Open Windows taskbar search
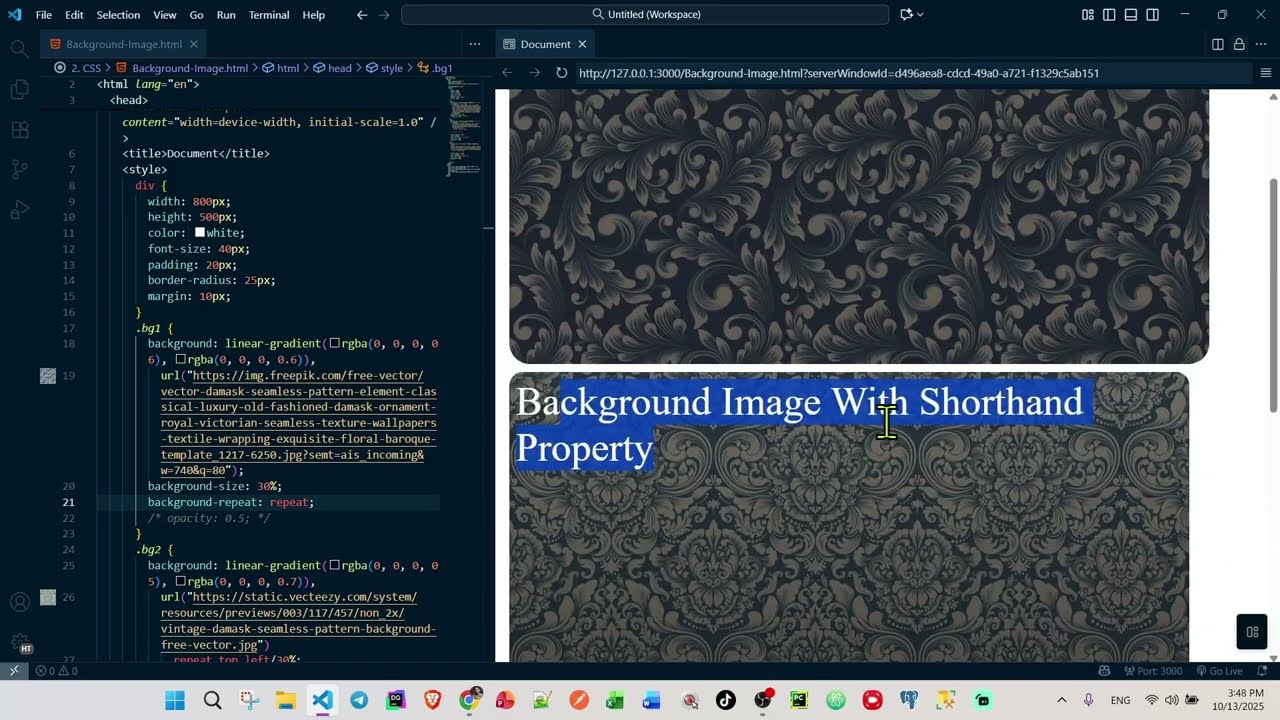 (x=212, y=700)
